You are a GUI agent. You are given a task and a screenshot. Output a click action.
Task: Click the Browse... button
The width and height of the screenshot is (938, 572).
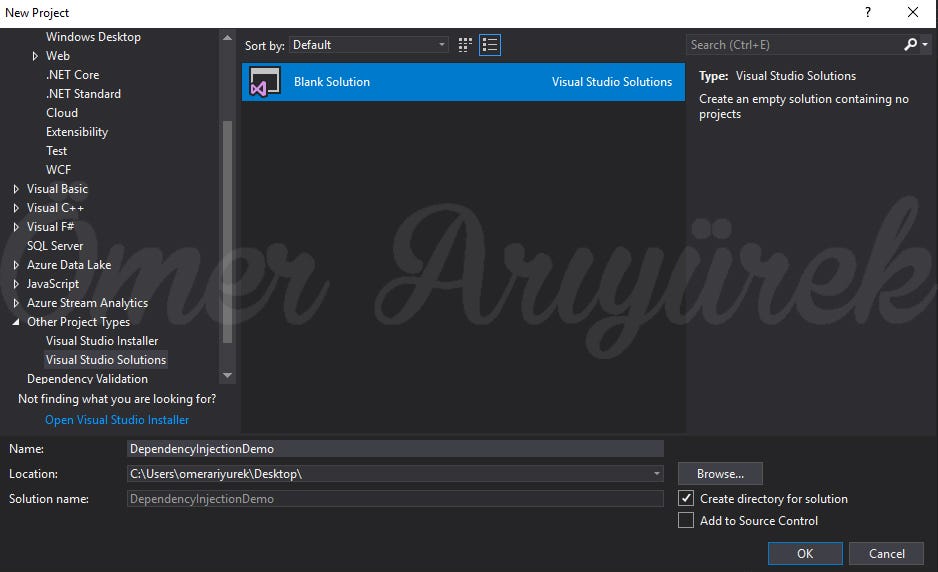[x=720, y=474]
